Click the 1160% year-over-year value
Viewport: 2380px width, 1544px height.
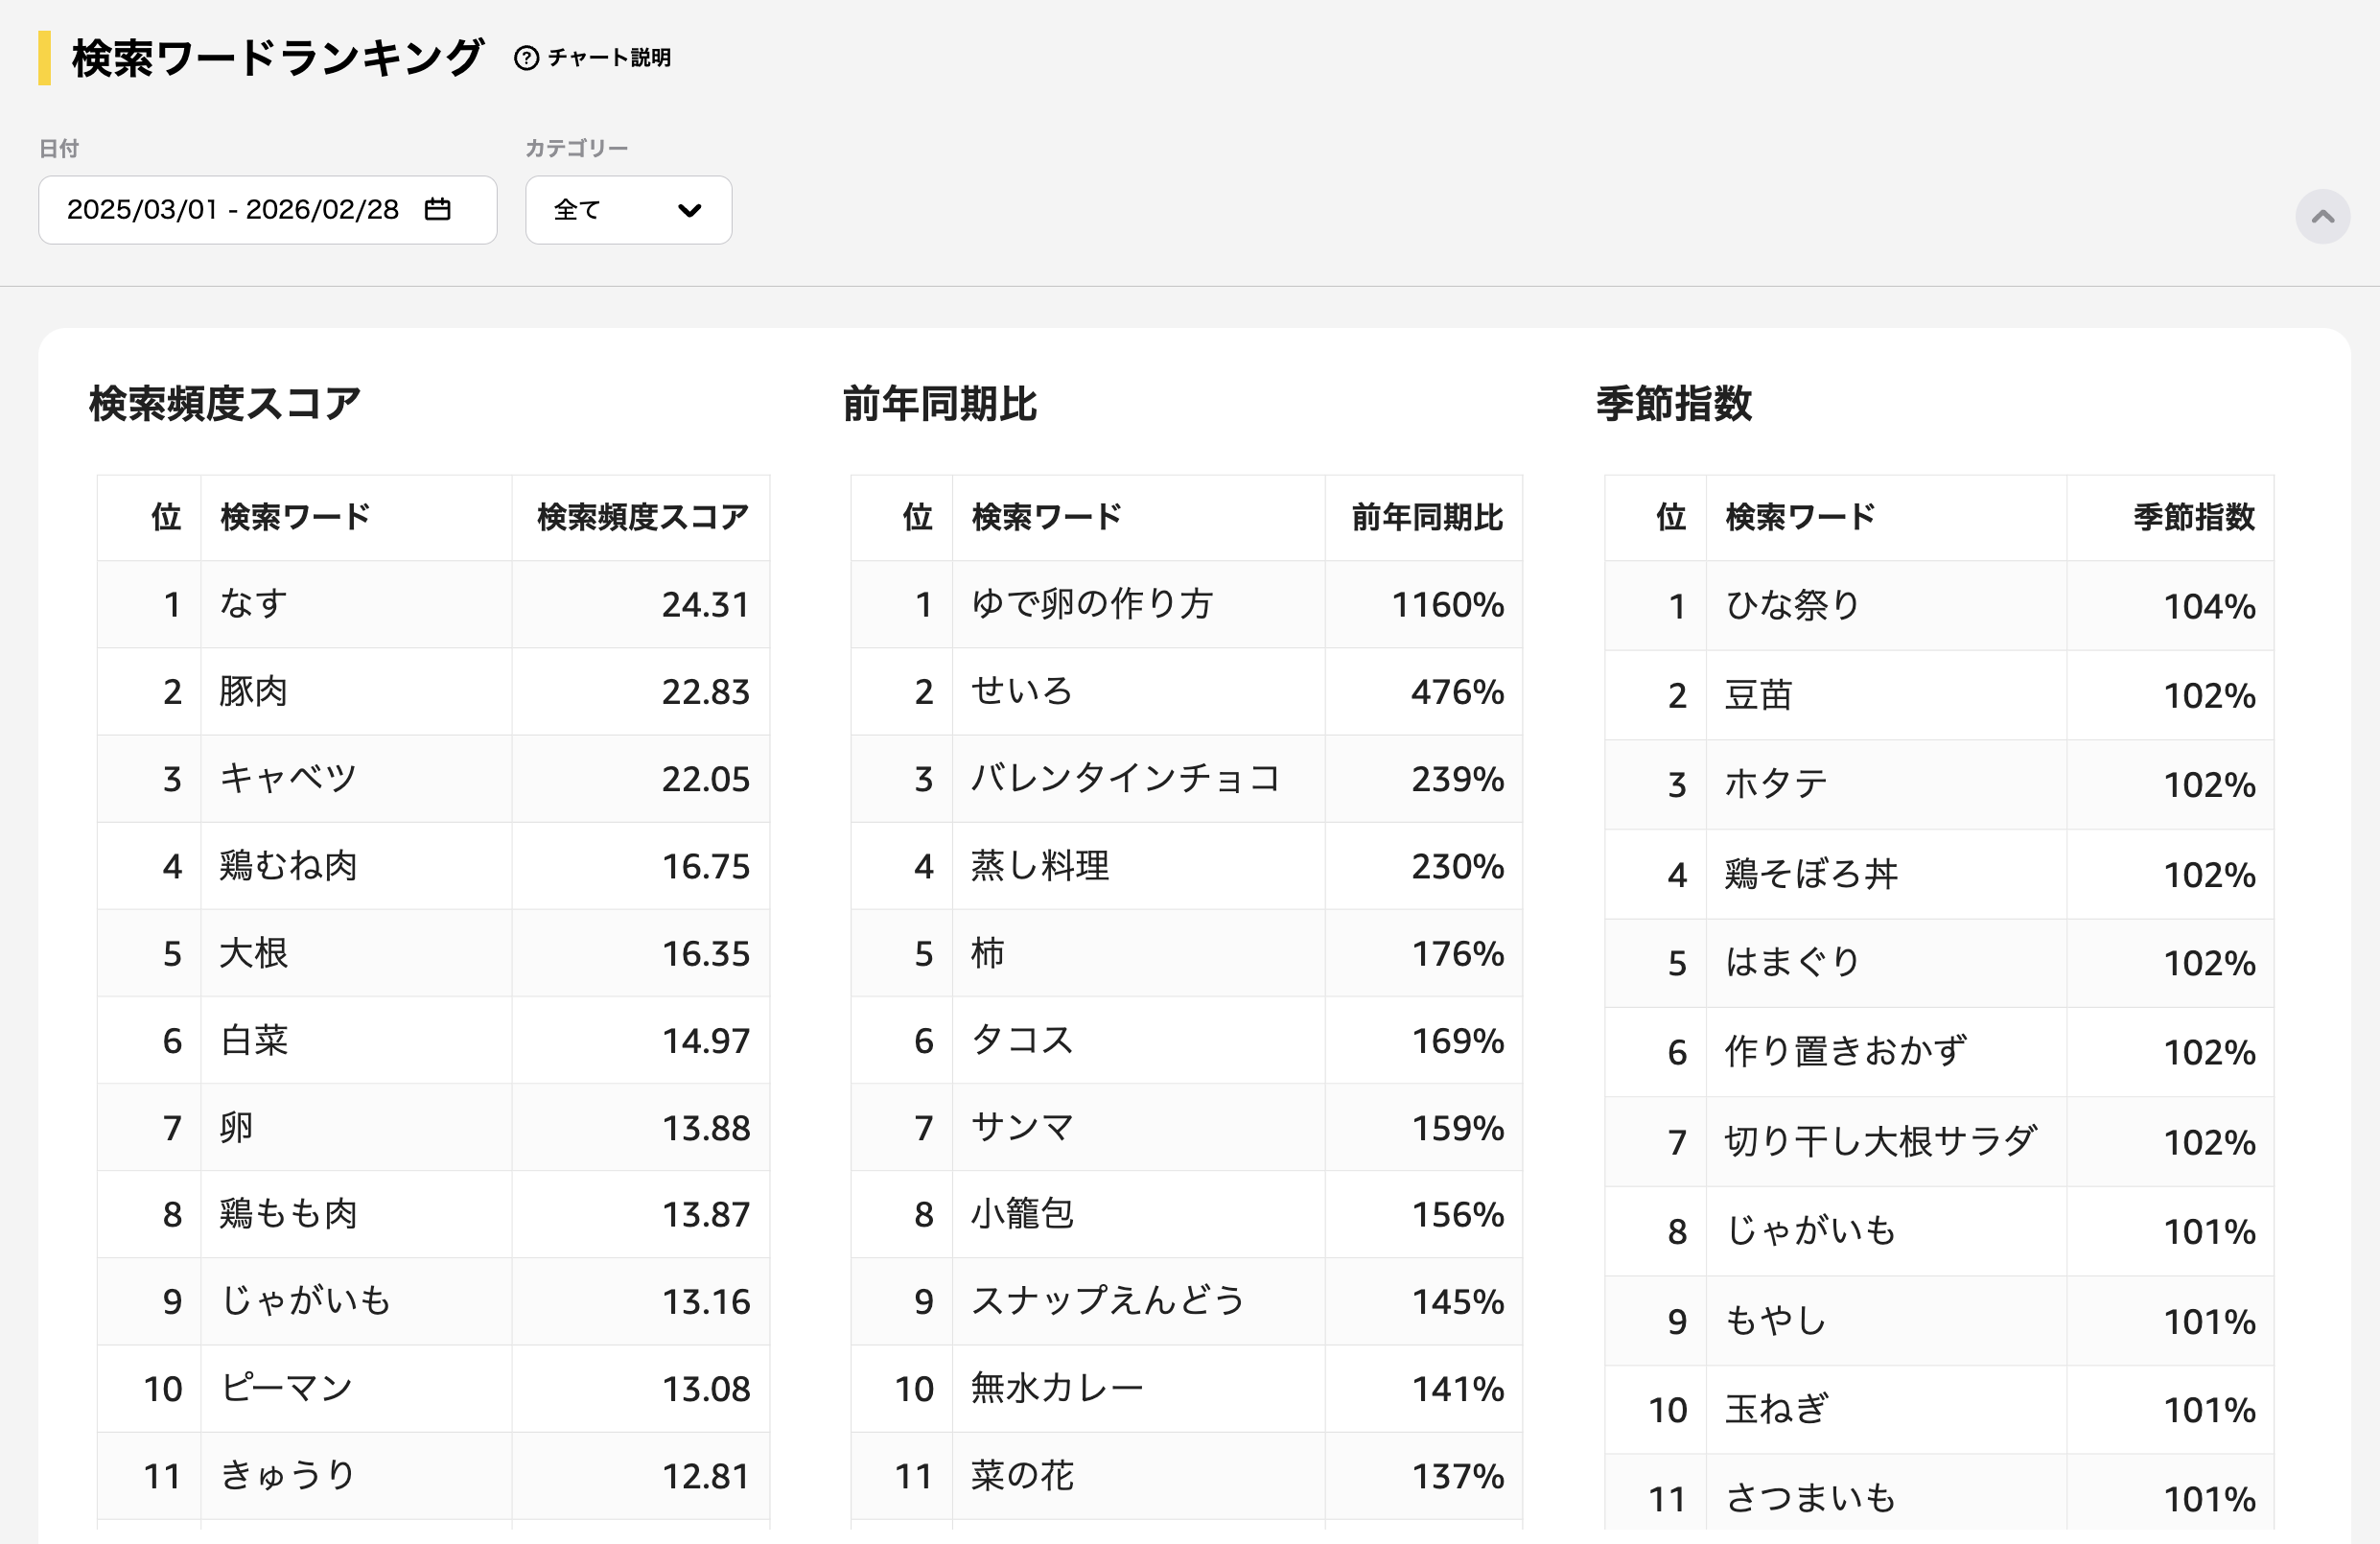[1448, 604]
